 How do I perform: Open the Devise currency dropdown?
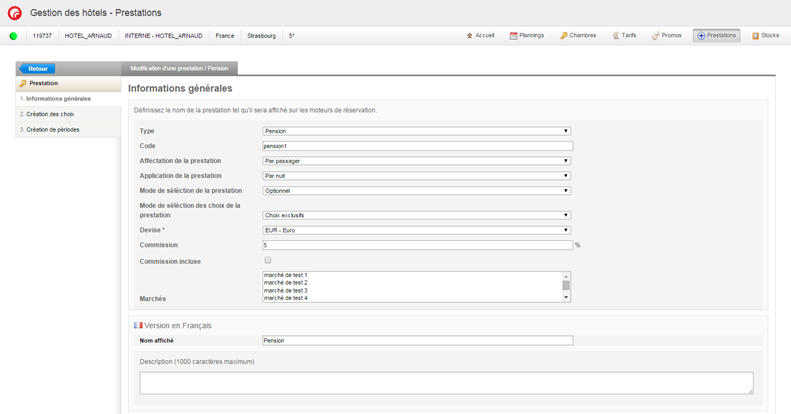[416, 230]
